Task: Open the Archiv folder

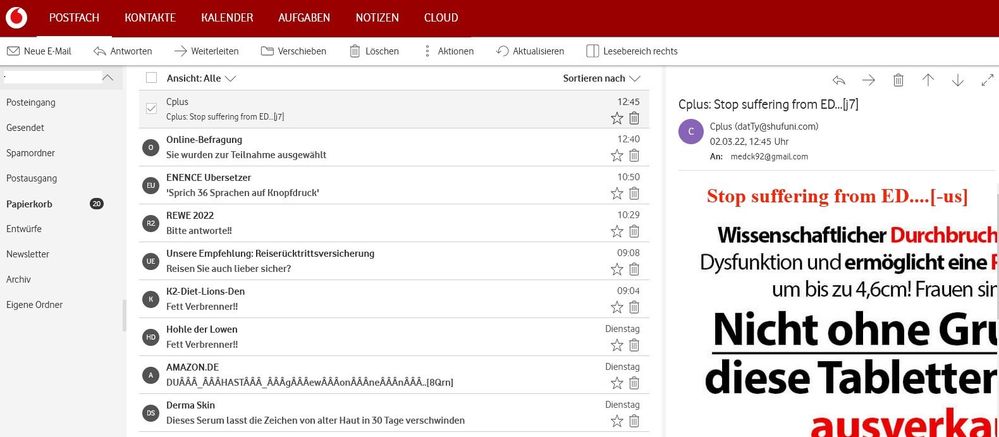Action: pos(18,280)
